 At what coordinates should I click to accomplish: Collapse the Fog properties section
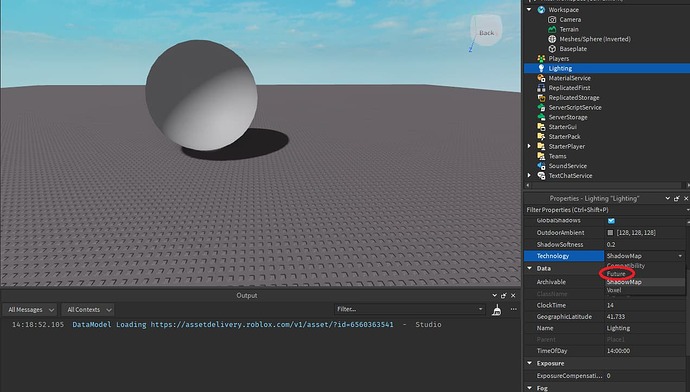(x=530, y=388)
